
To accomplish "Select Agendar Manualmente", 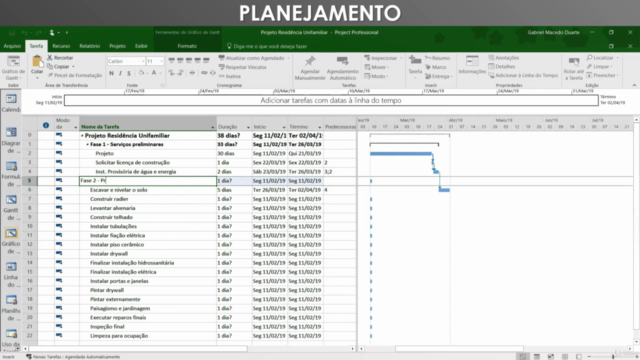I will tap(310, 68).
